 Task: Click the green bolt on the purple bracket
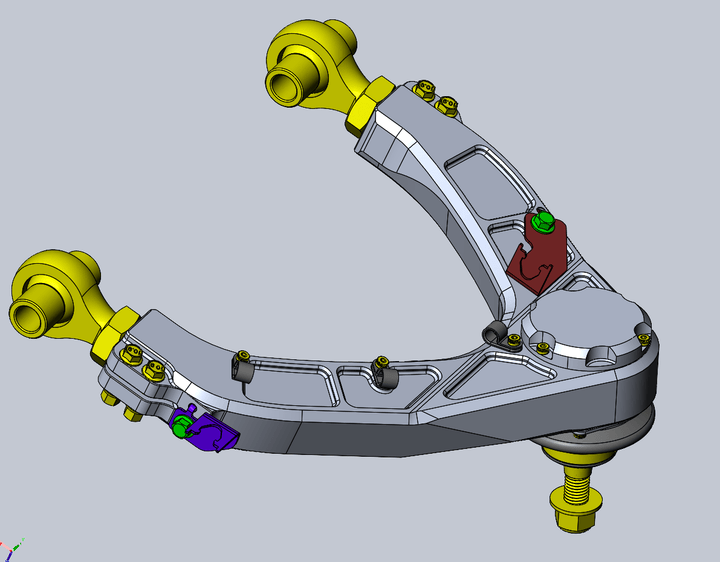click(x=181, y=428)
